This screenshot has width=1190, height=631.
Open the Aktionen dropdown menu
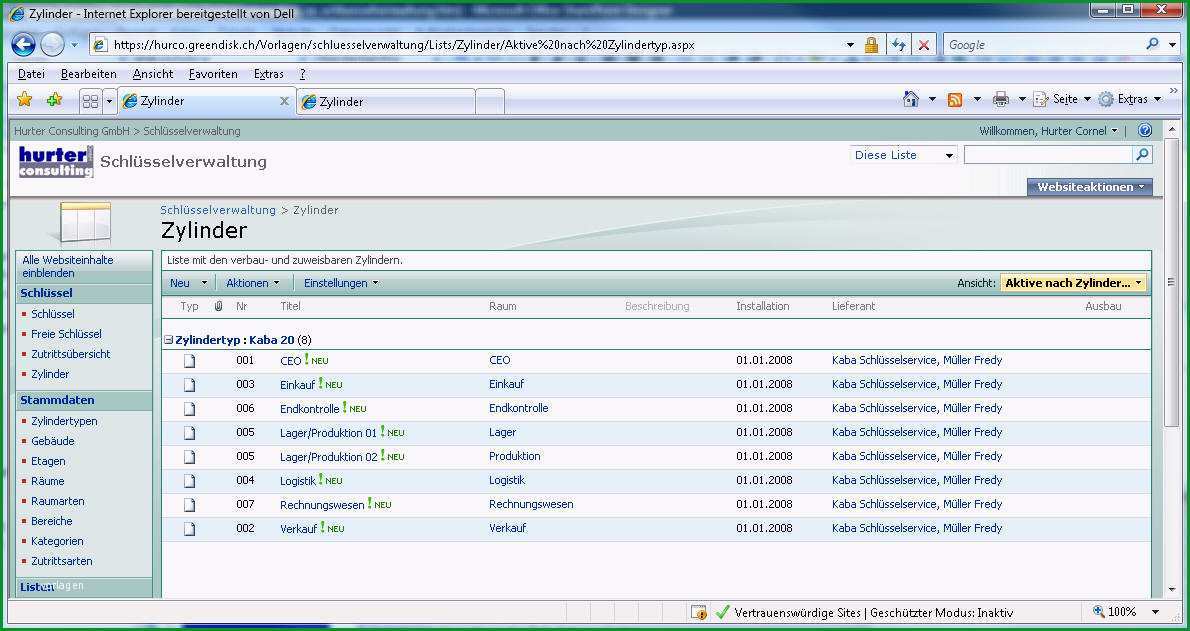coord(253,283)
